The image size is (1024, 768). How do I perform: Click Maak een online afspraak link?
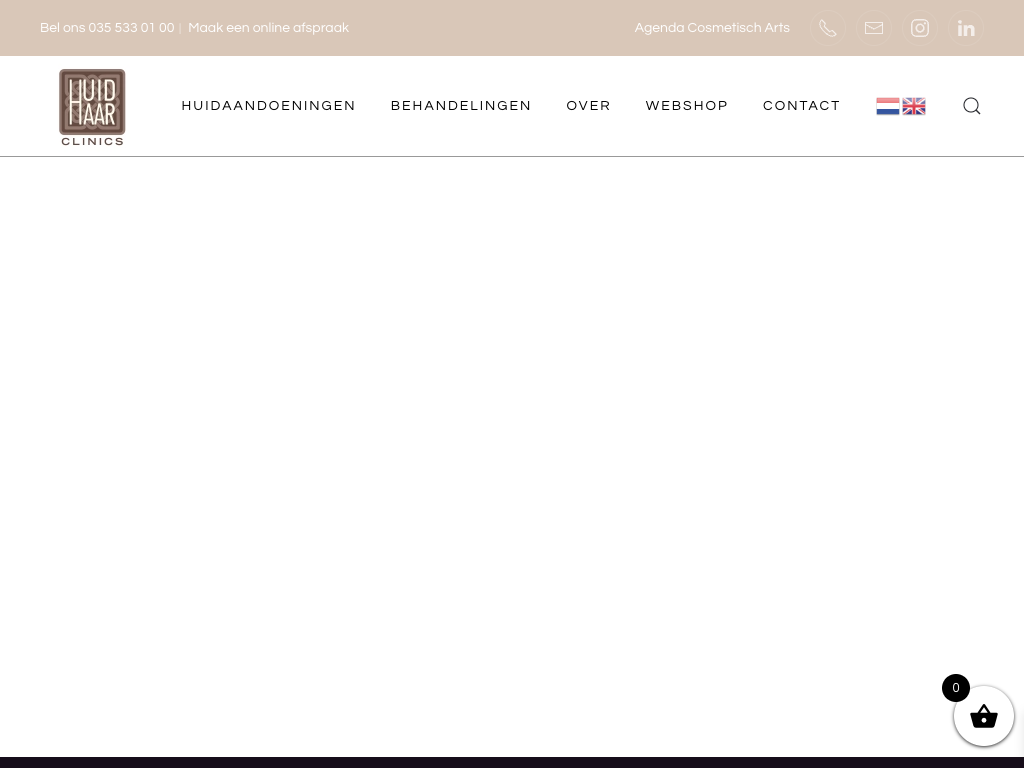pyautogui.click(x=268, y=28)
